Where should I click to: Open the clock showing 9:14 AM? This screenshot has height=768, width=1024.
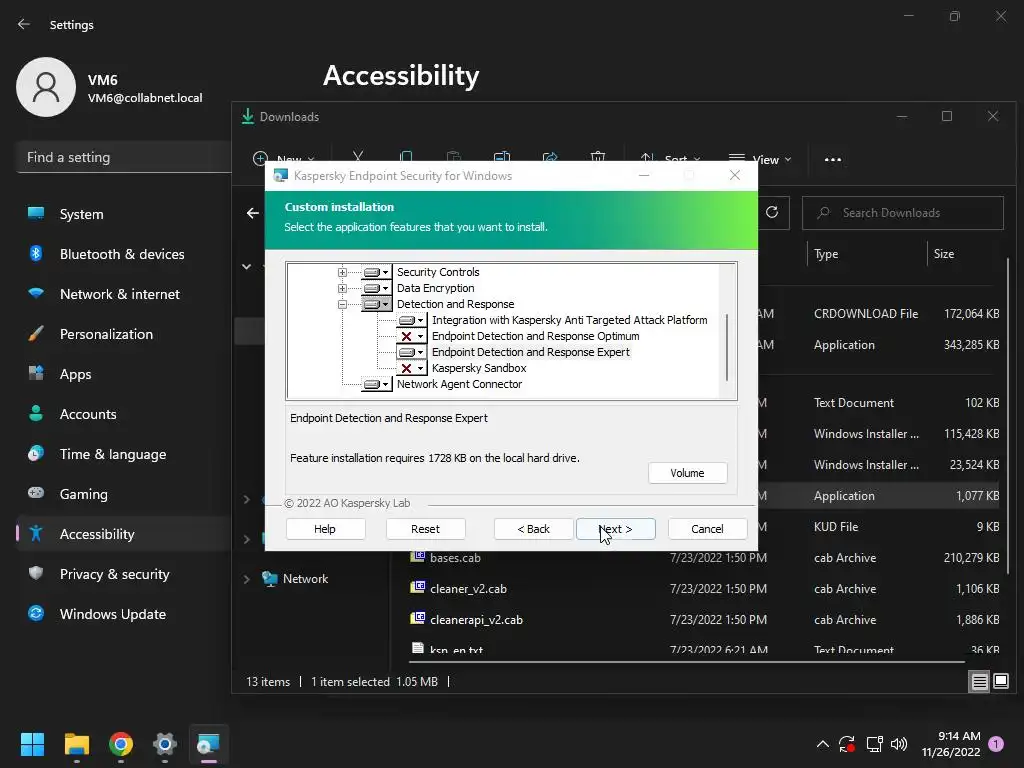click(951, 744)
